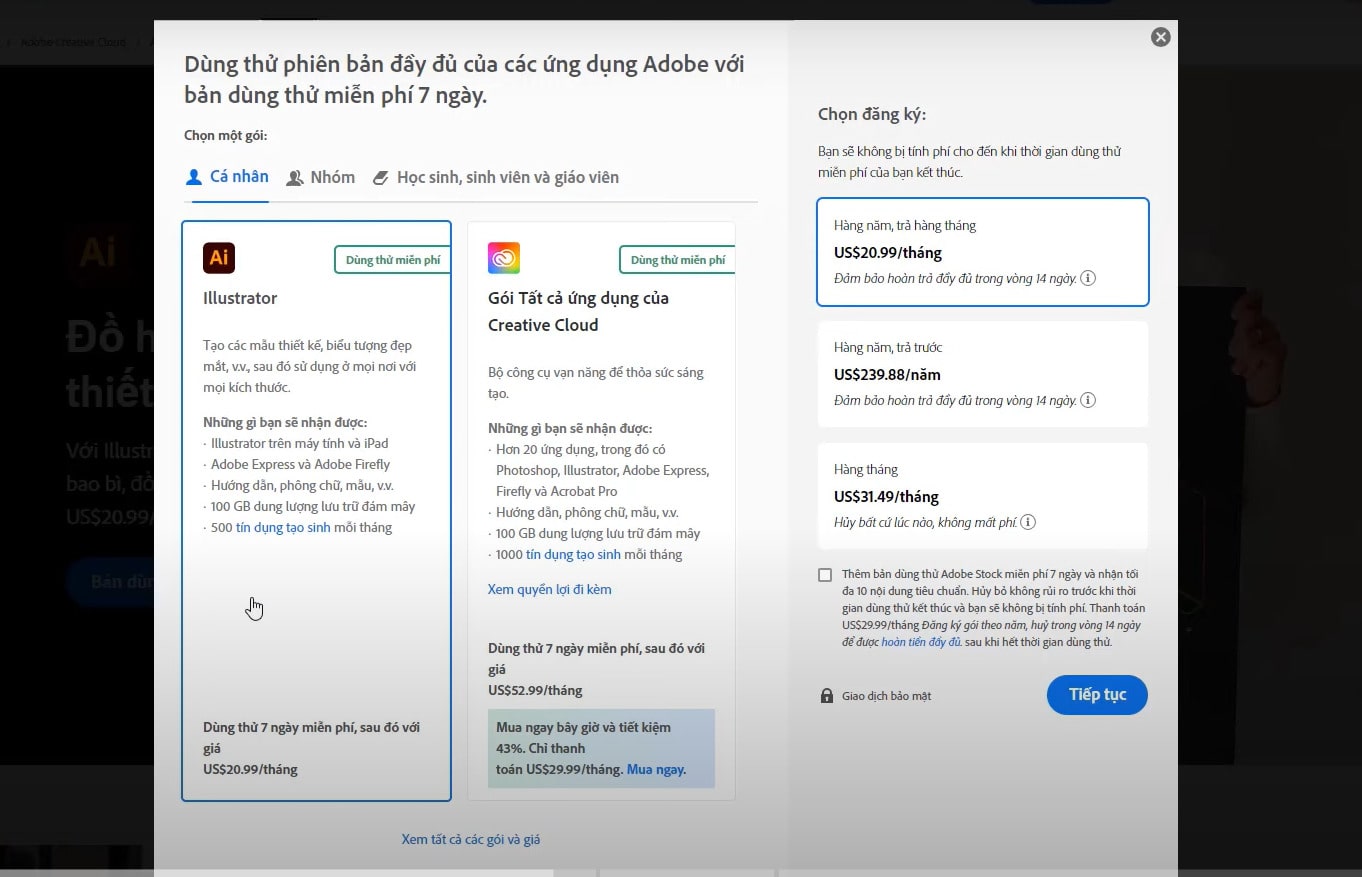Select the Illustrator plan card title

pos(240,298)
